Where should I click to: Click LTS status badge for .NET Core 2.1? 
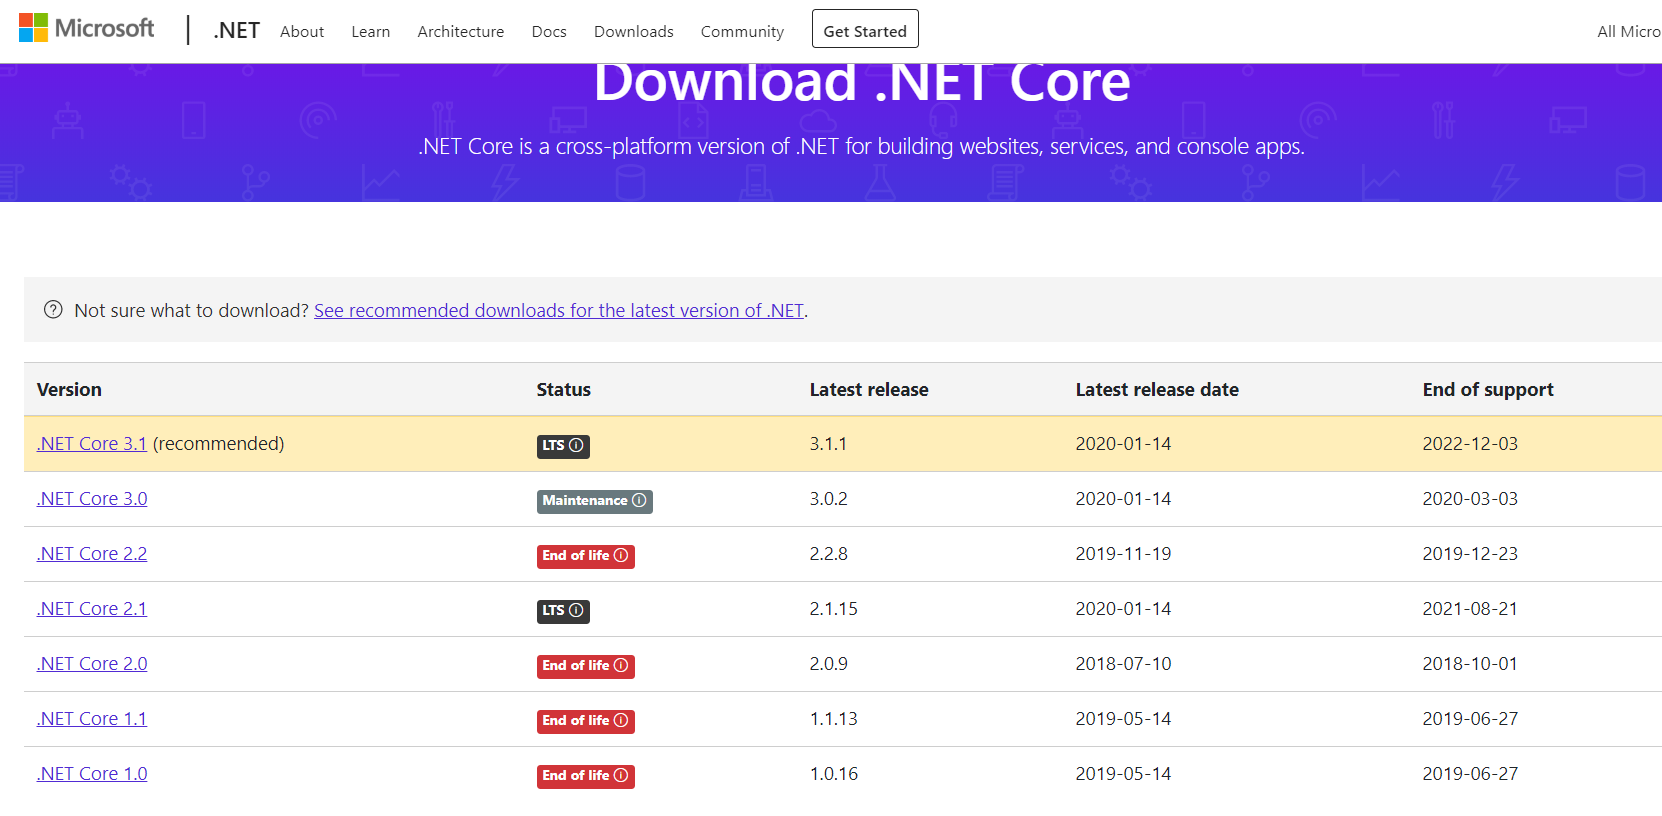pos(562,611)
